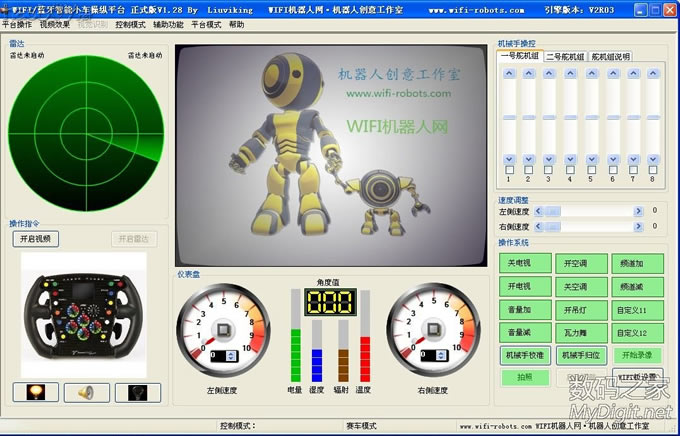Open the 平台操作 menu
The height and width of the screenshot is (436, 680).
17,23
